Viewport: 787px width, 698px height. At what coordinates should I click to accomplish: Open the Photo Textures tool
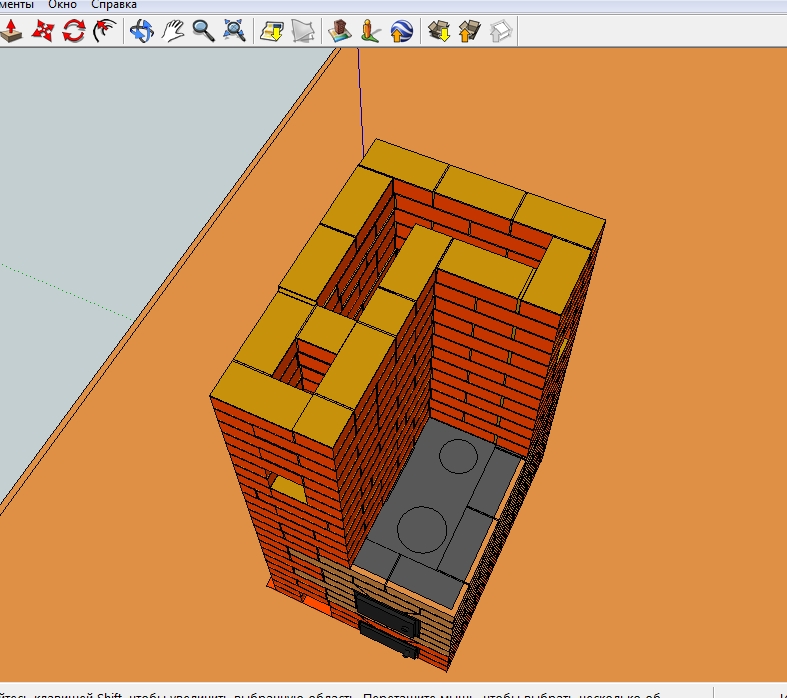(x=371, y=31)
